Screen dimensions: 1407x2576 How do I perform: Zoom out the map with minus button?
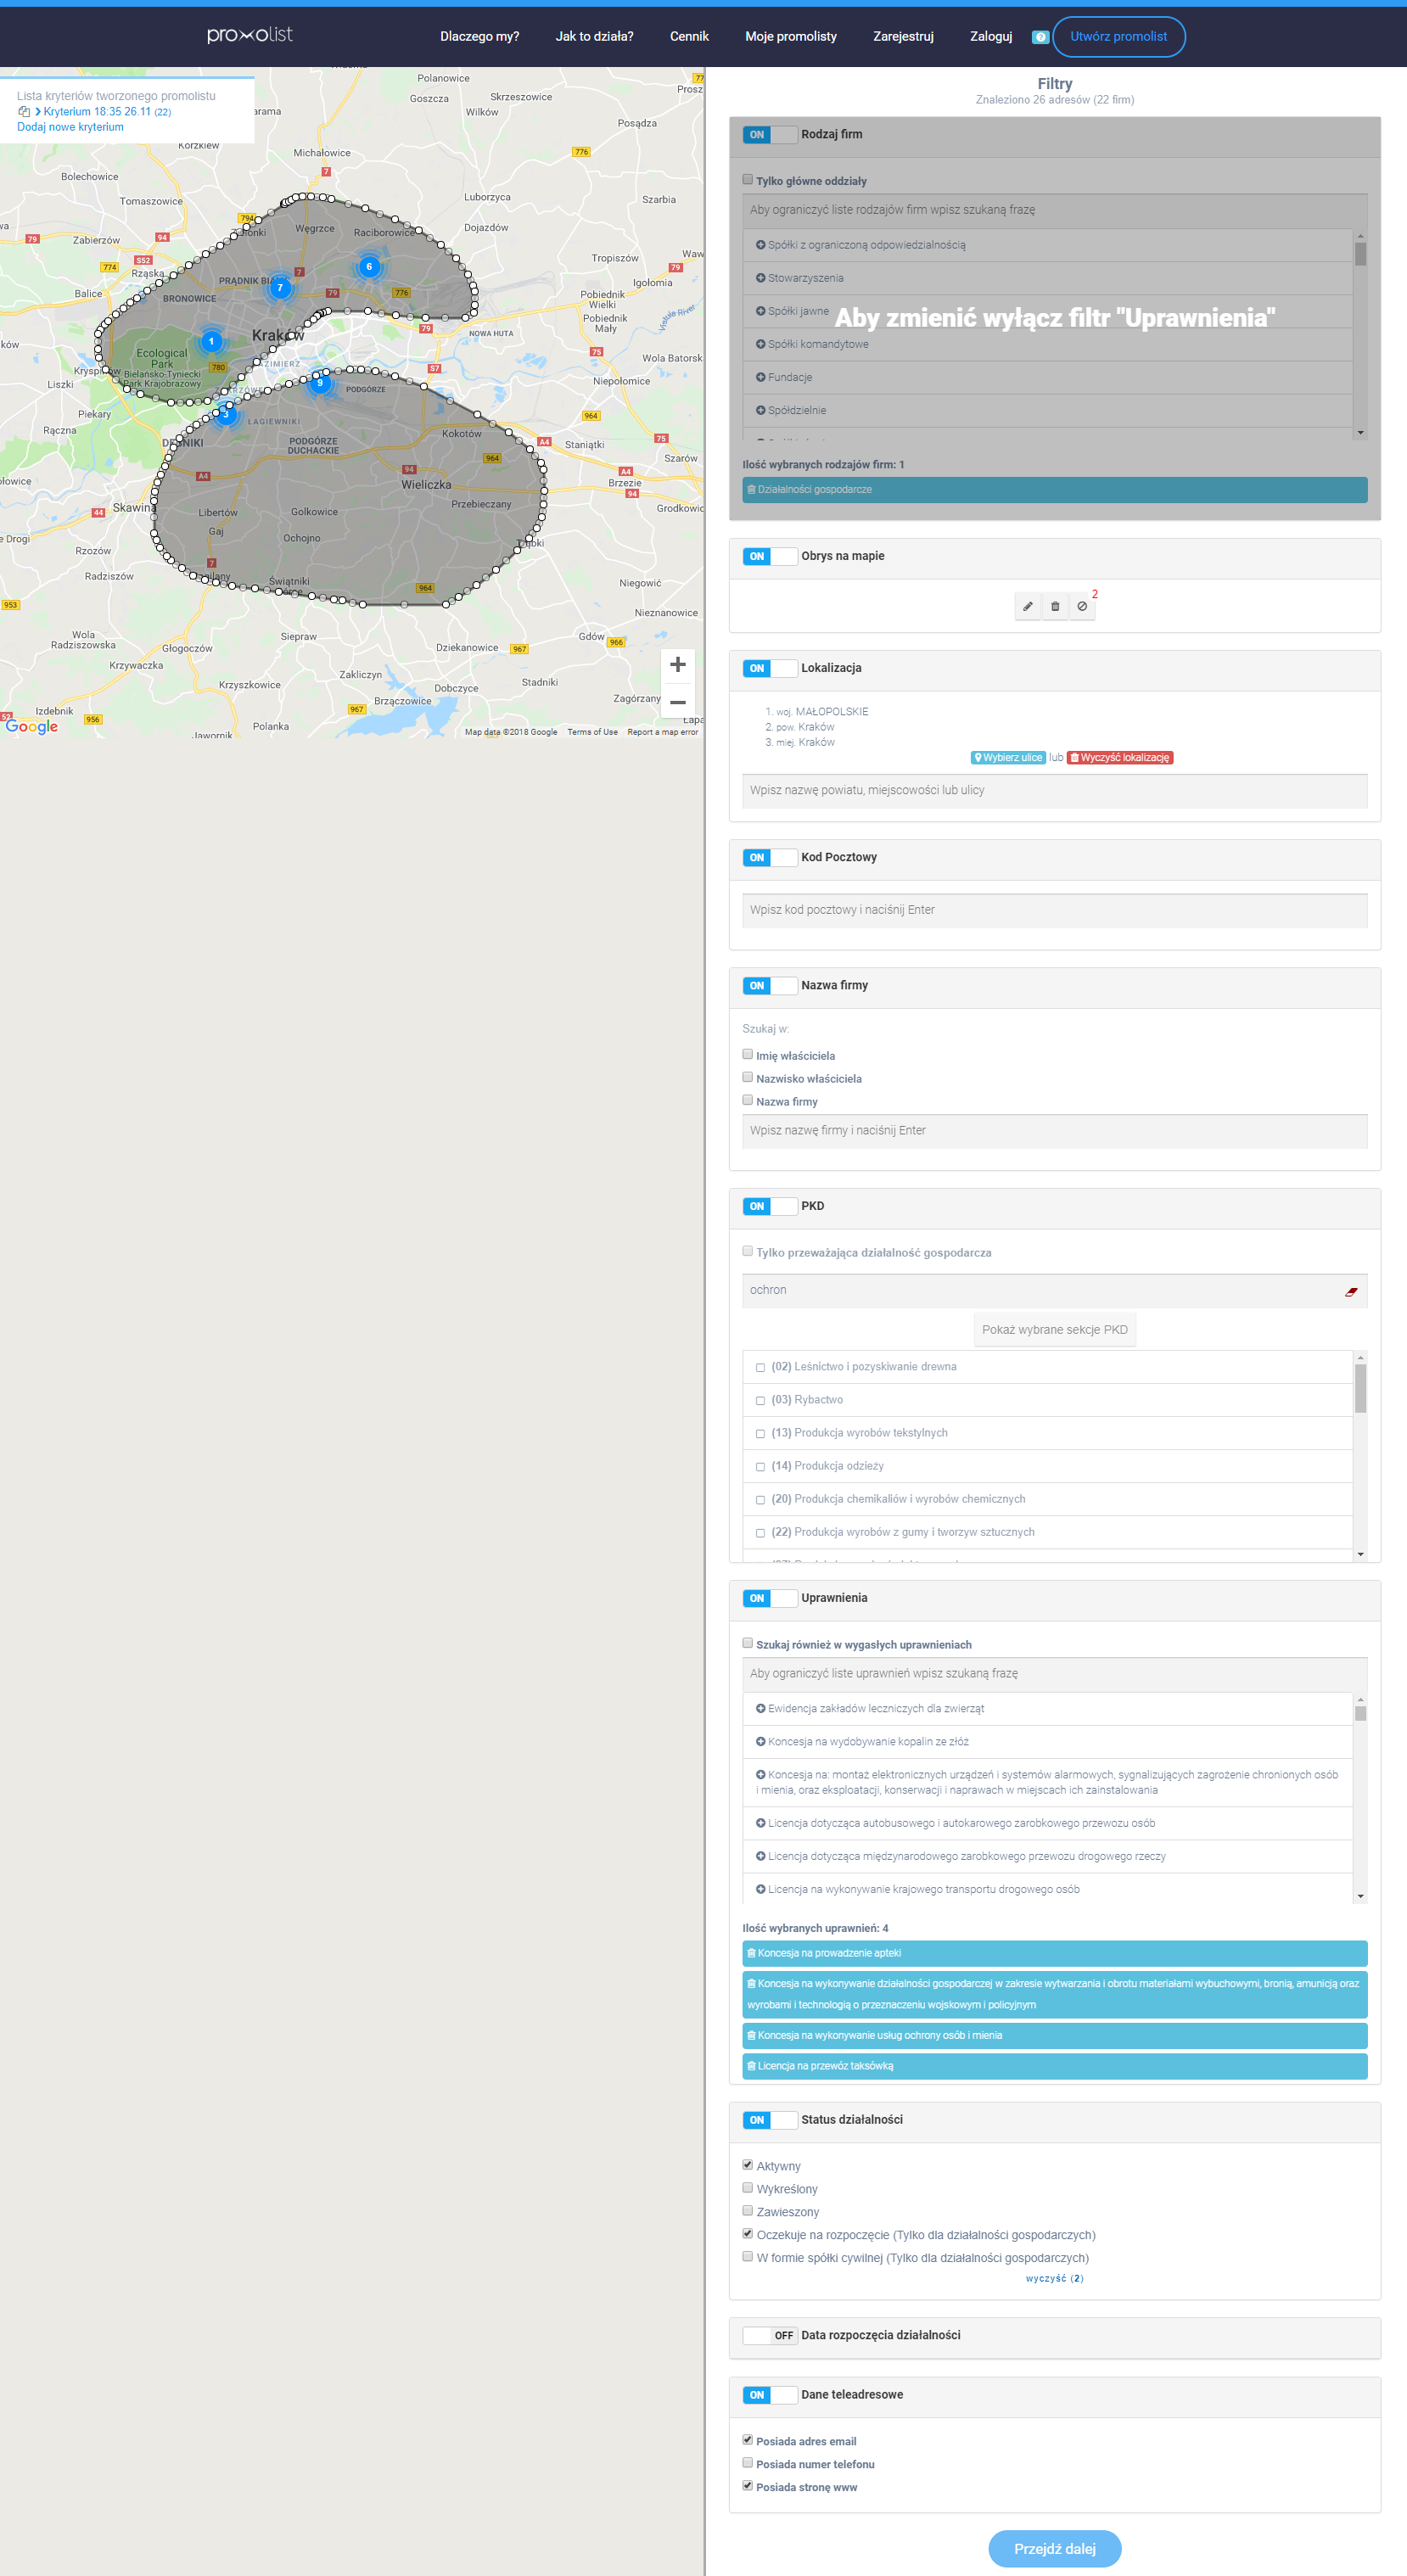tap(677, 702)
